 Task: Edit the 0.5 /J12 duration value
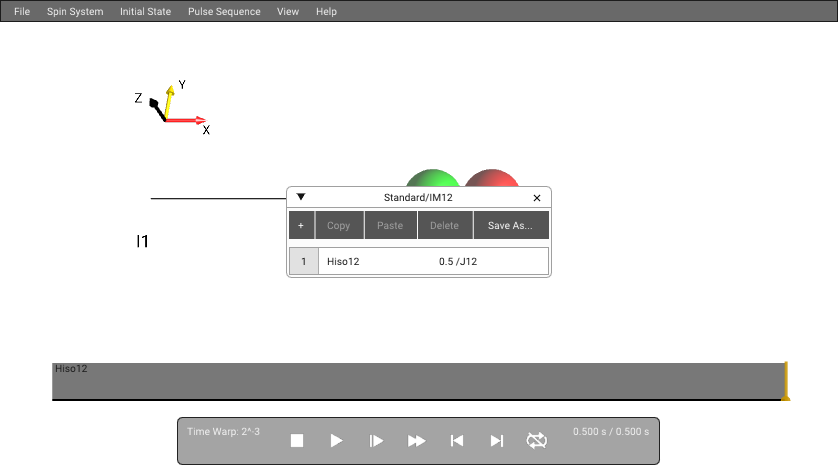[458, 261]
